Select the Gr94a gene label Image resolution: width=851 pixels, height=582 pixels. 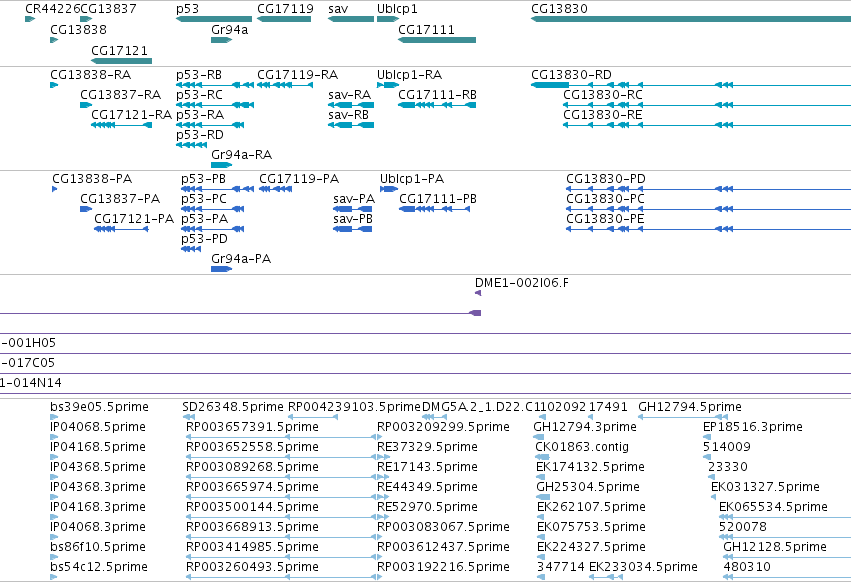tap(230, 29)
